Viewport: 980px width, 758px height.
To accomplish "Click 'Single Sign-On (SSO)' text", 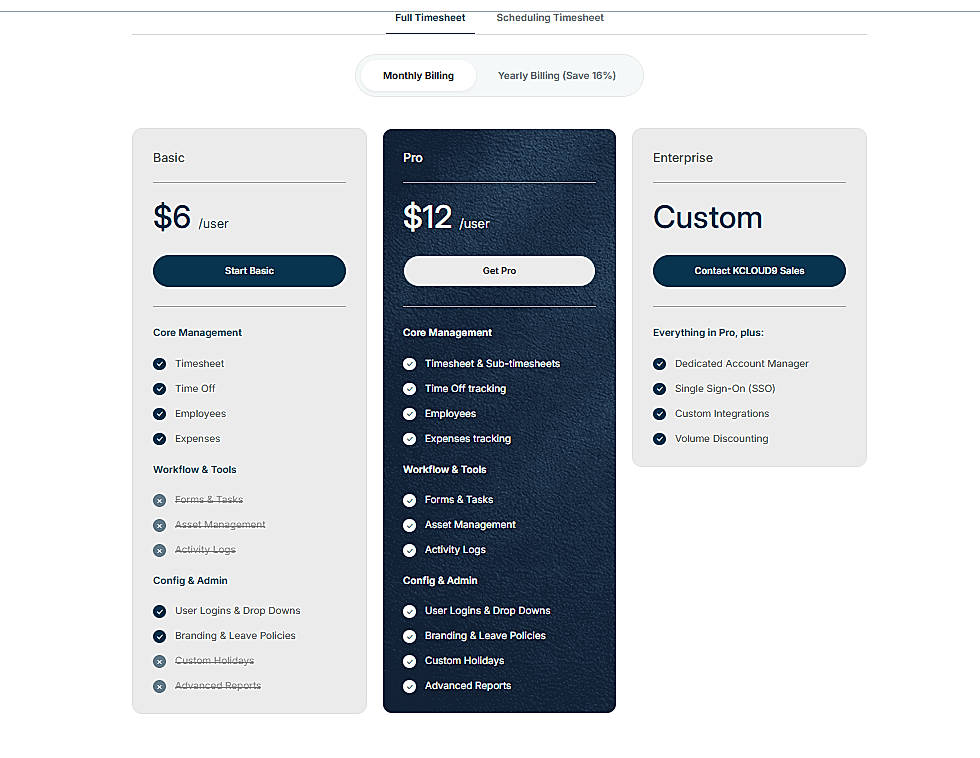I will (725, 389).
